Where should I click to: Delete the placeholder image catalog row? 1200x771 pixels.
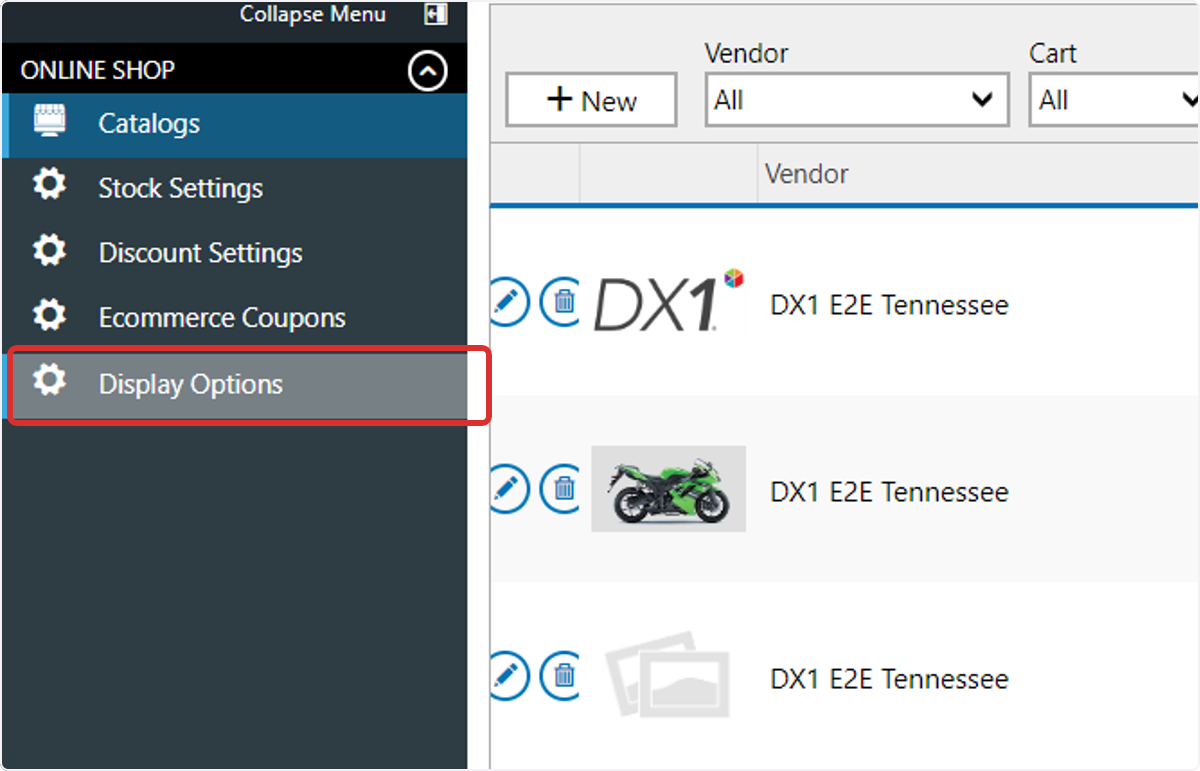point(560,675)
